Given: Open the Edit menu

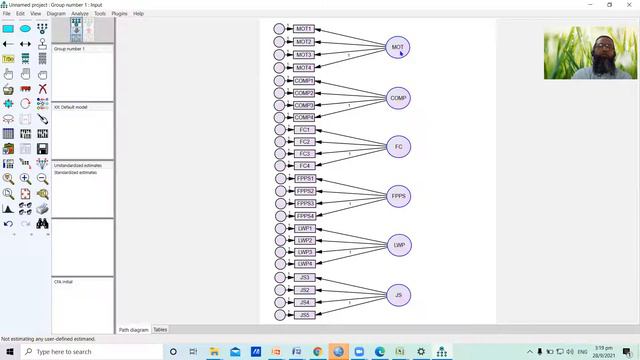Looking at the screenshot, I should [20, 13].
